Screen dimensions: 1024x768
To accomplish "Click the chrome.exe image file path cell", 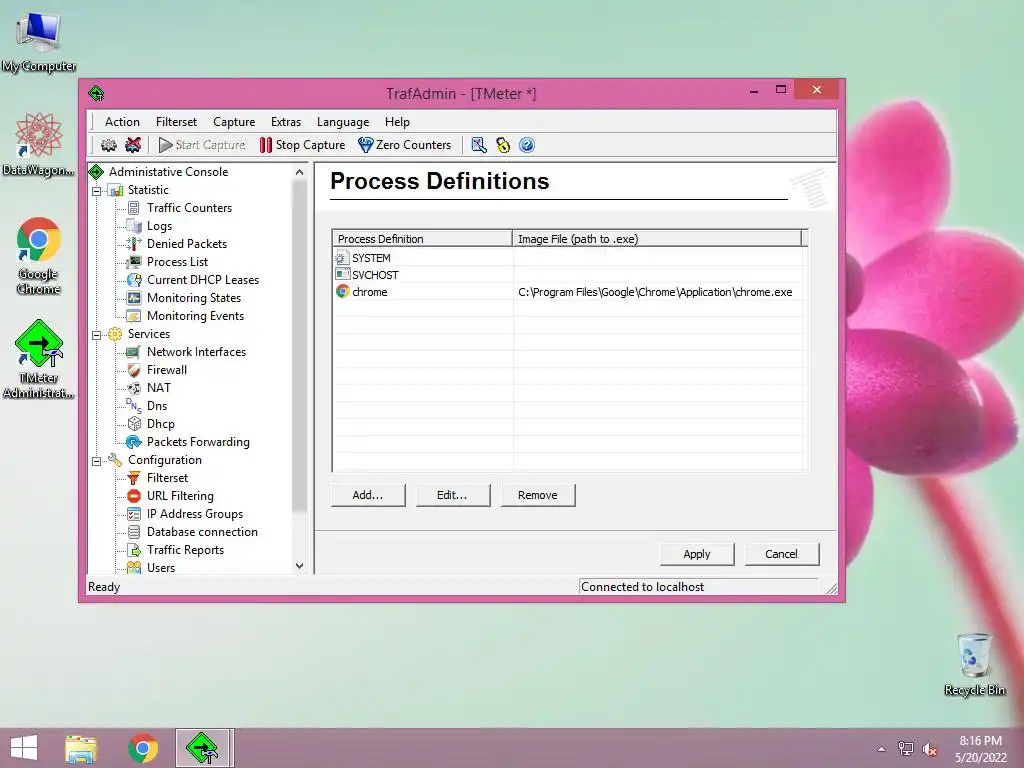I will [655, 292].
